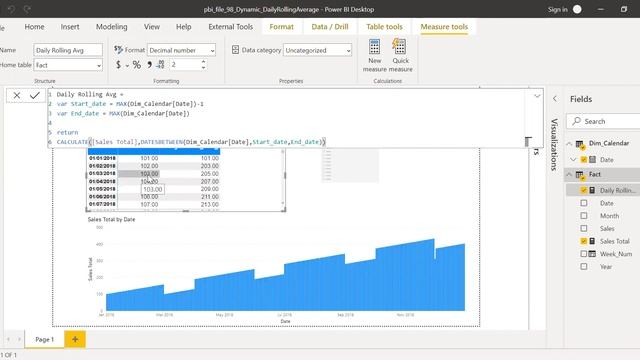Click the search magnifier icon in Fields
Viewport: 640px width, 360px height.
(x=576, y=121)
